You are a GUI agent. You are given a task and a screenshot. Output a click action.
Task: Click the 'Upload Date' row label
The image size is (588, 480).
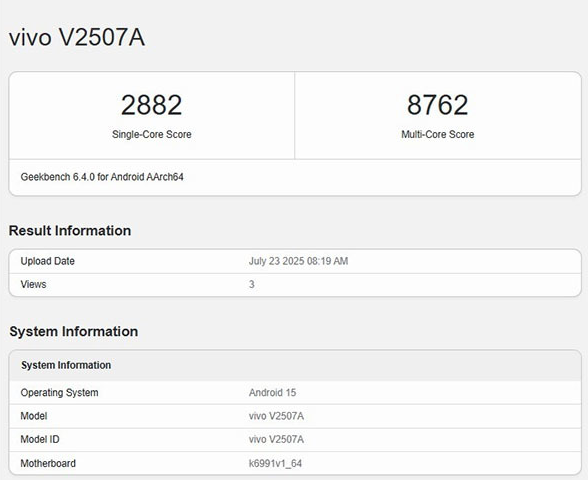(x=48, y=261)
